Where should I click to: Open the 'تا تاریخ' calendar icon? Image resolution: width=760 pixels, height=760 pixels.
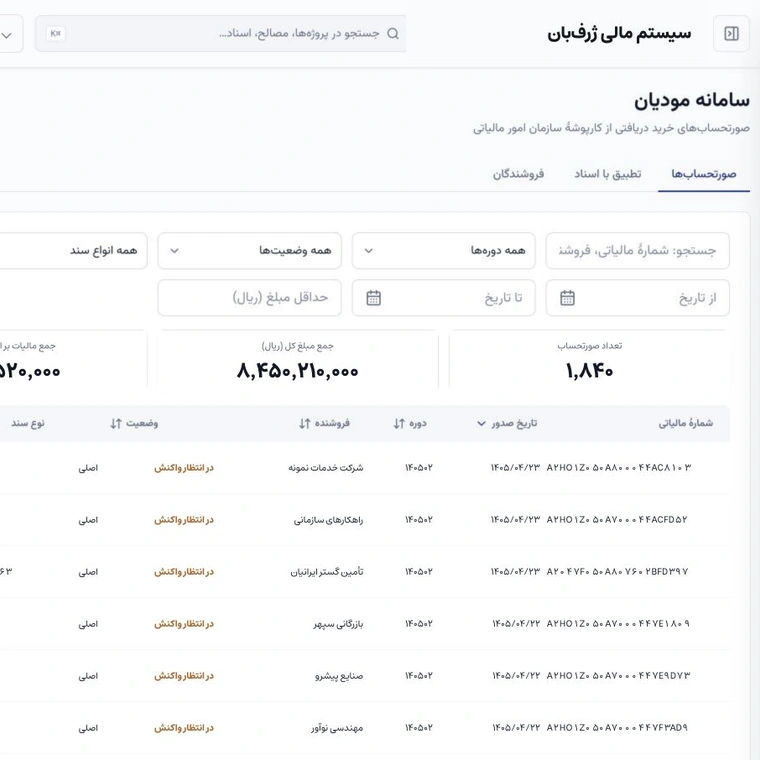(373, 298)
